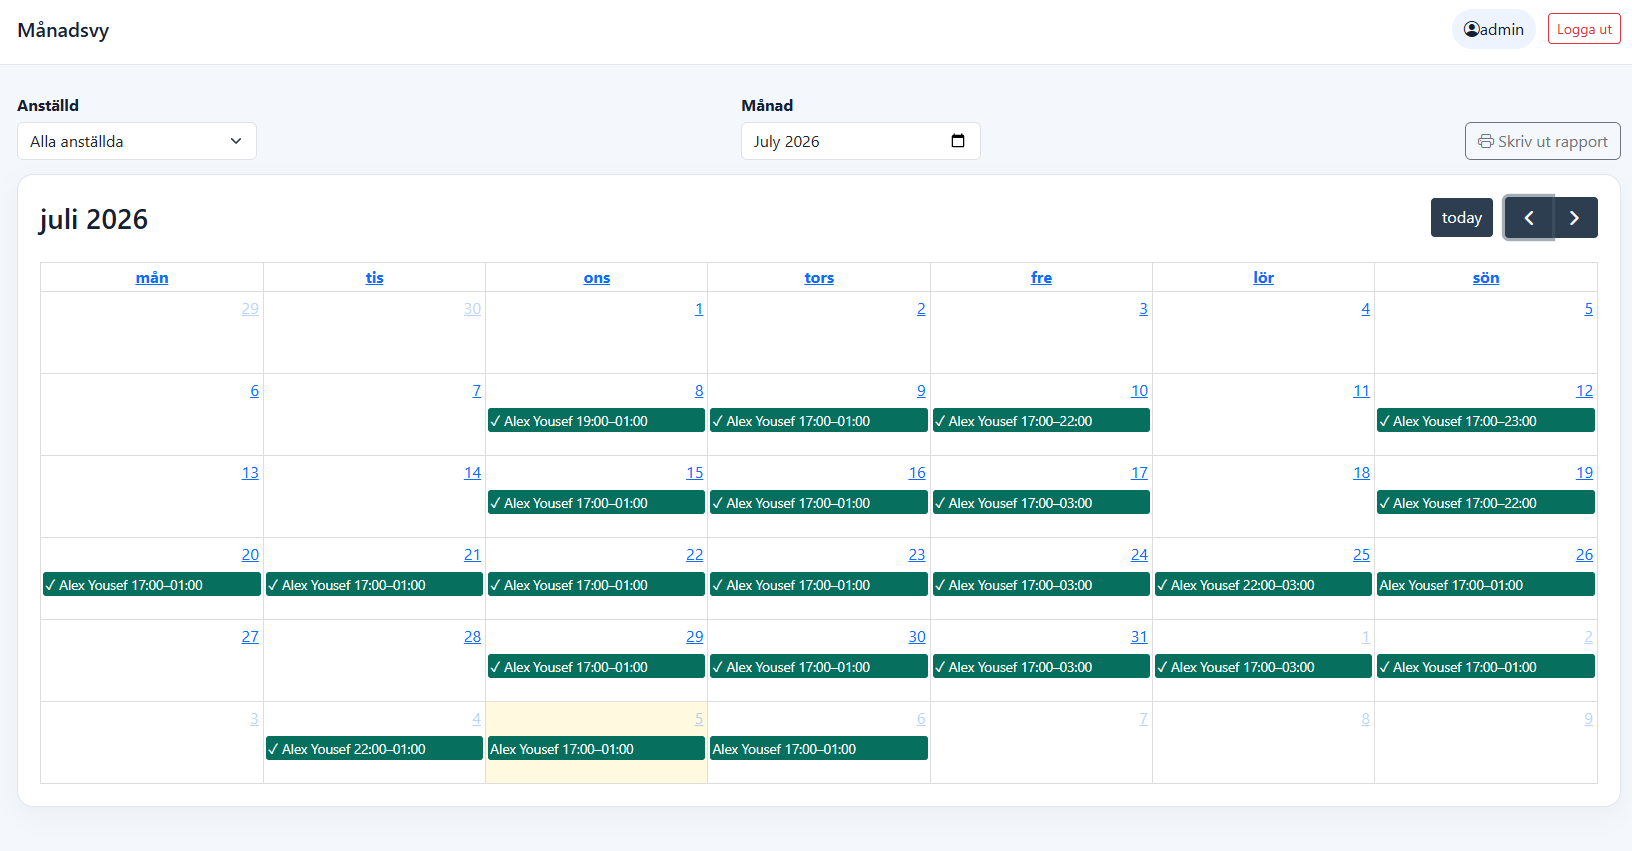Click the fre column header
1632x851 pixels.
tap(1041, 278)
